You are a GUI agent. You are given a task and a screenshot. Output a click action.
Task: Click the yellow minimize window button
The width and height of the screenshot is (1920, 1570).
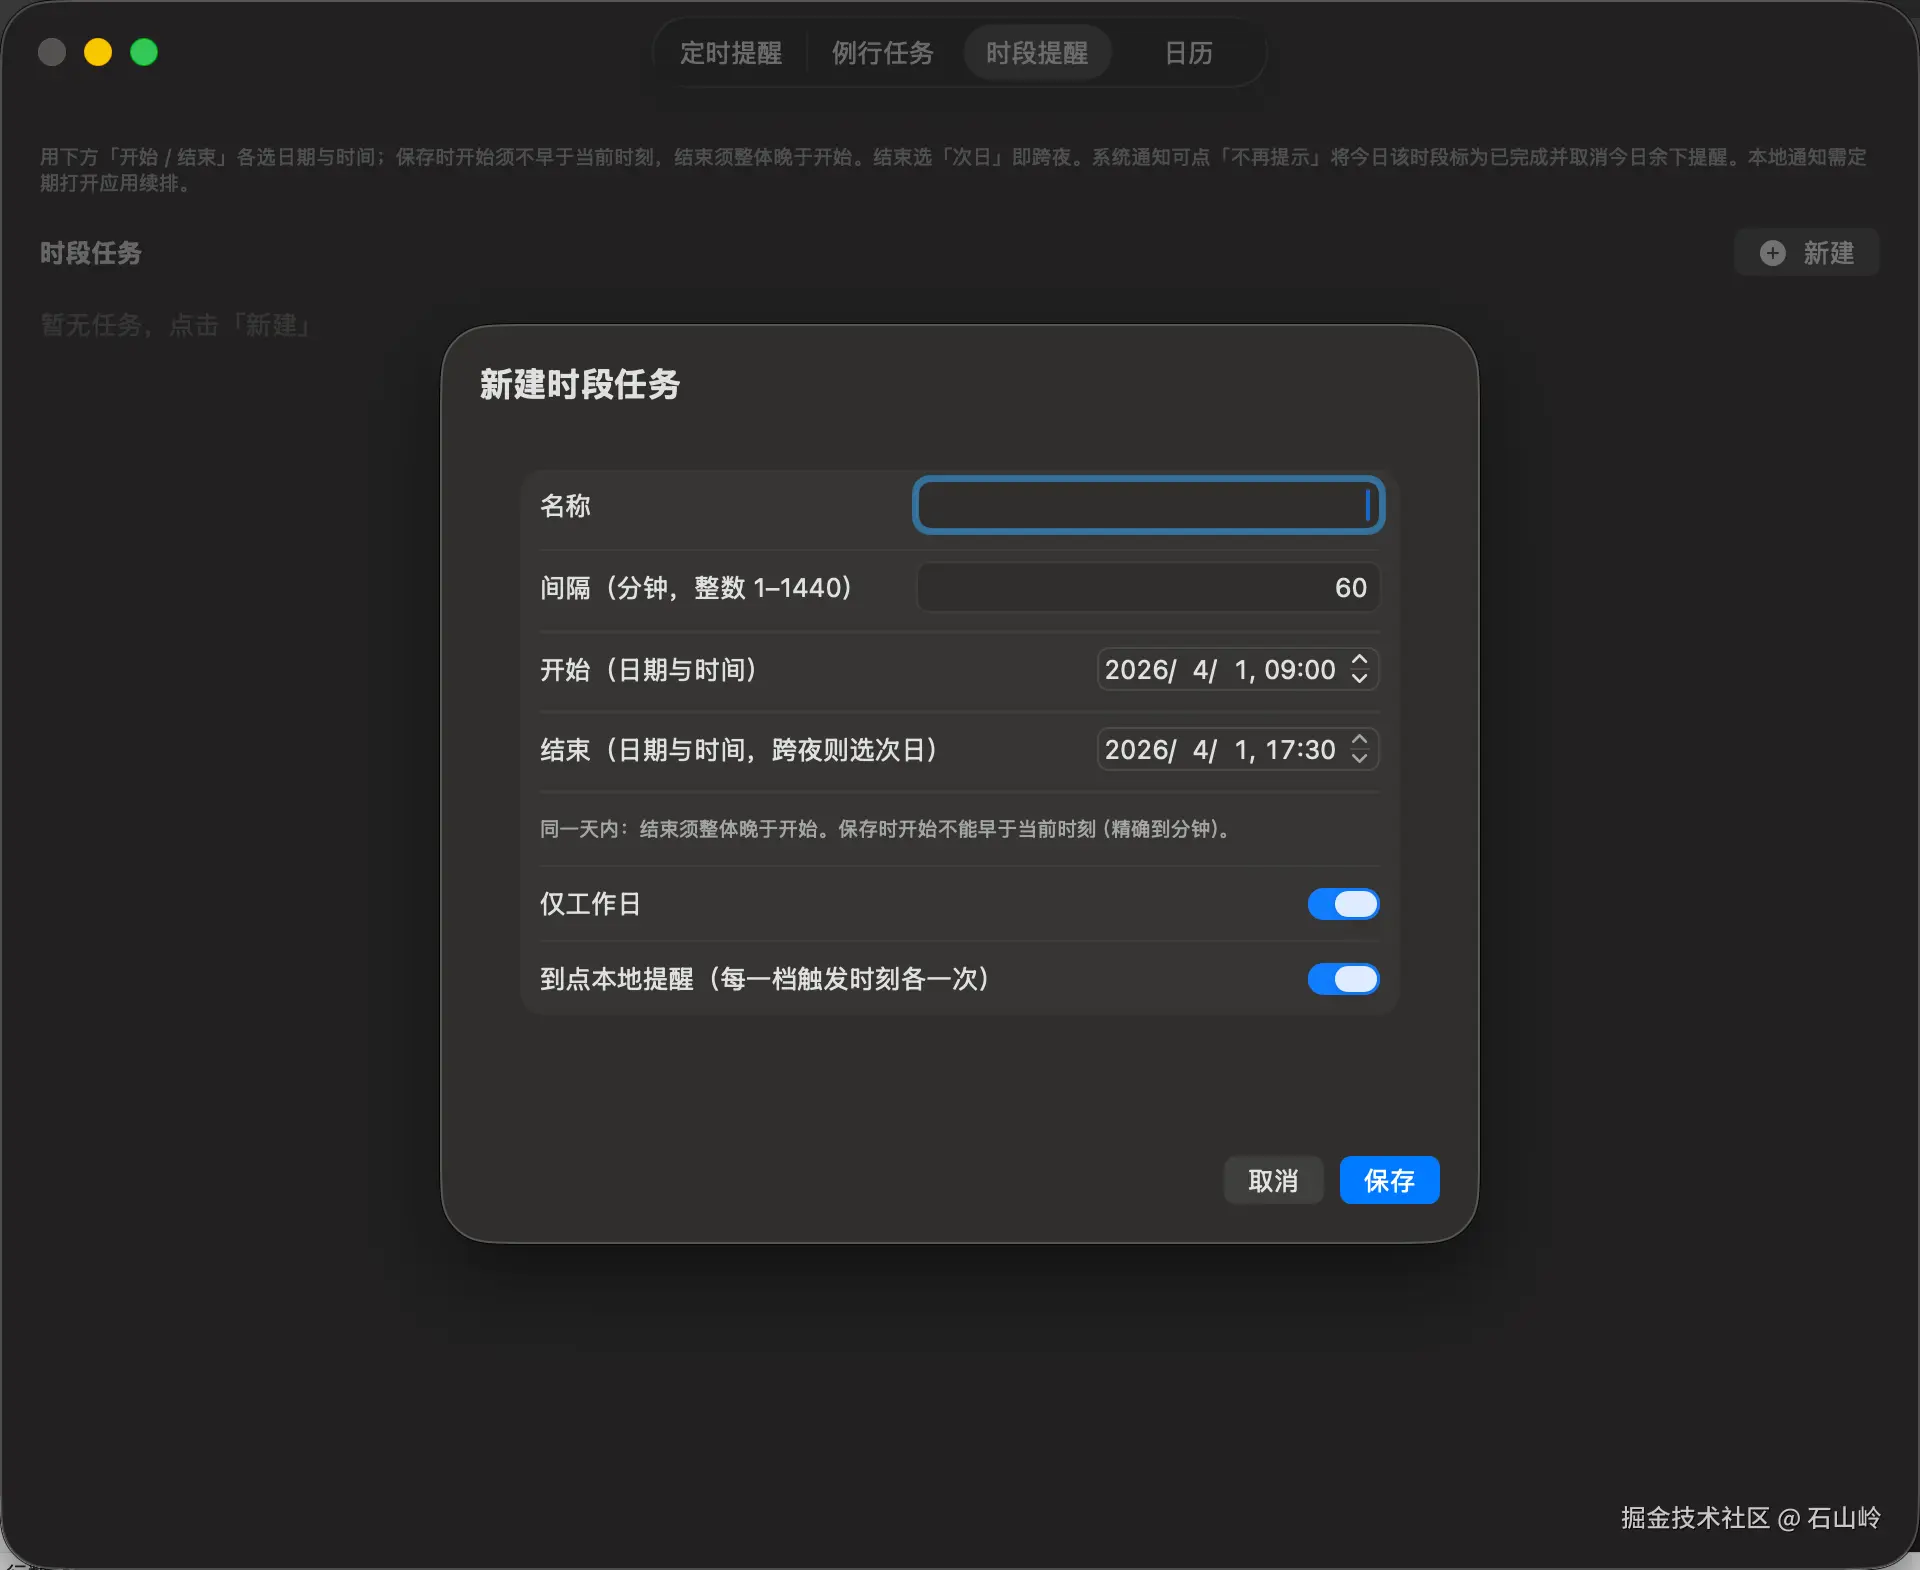(x=98, y=52)
